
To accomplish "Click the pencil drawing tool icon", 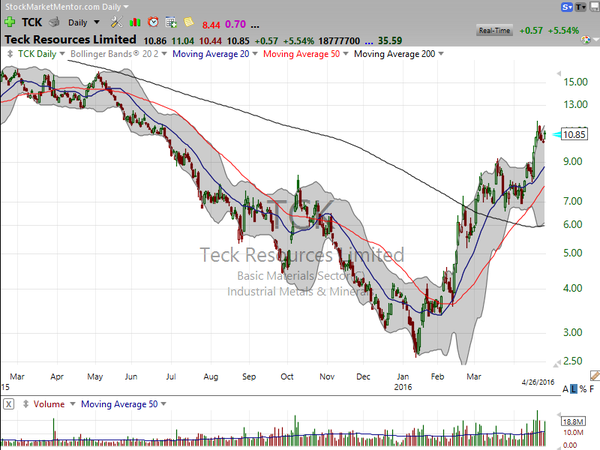I will tap(595, 376).
